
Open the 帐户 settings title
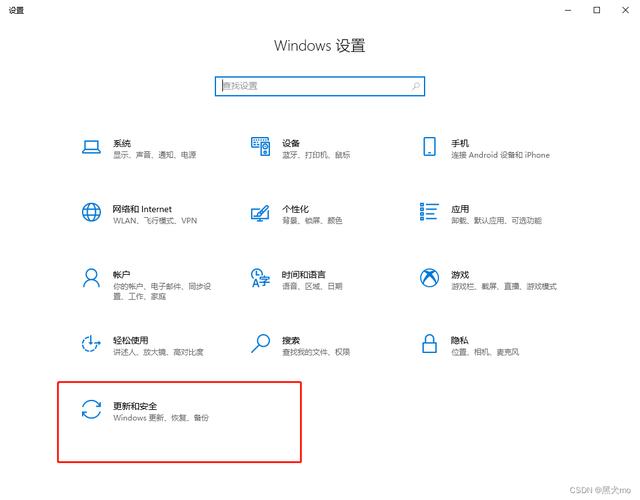click(x=122, y=275)
